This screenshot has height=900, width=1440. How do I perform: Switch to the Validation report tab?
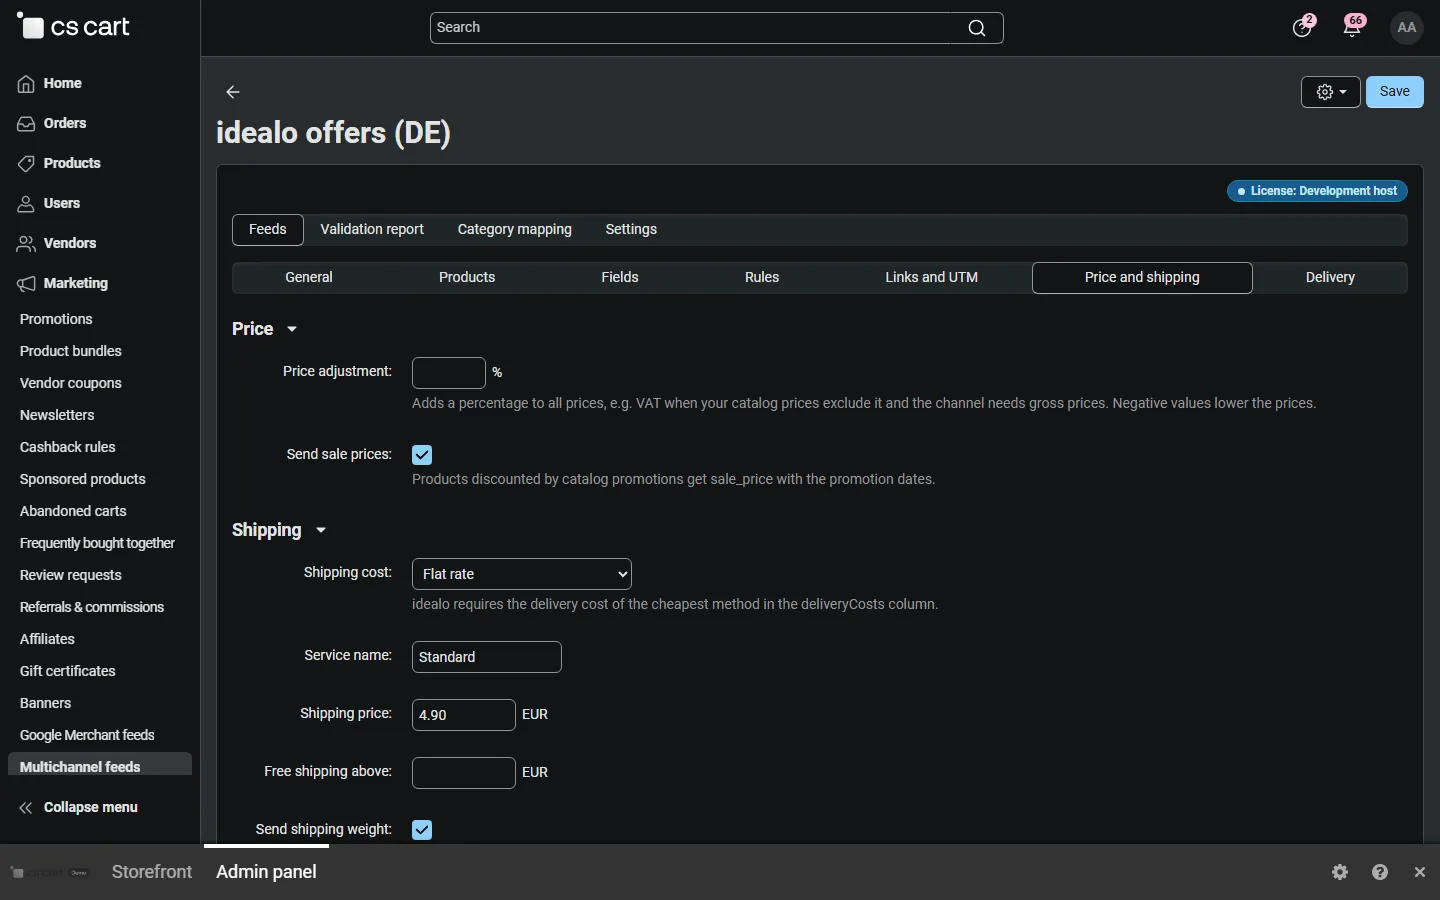click(x=372, y=229)
